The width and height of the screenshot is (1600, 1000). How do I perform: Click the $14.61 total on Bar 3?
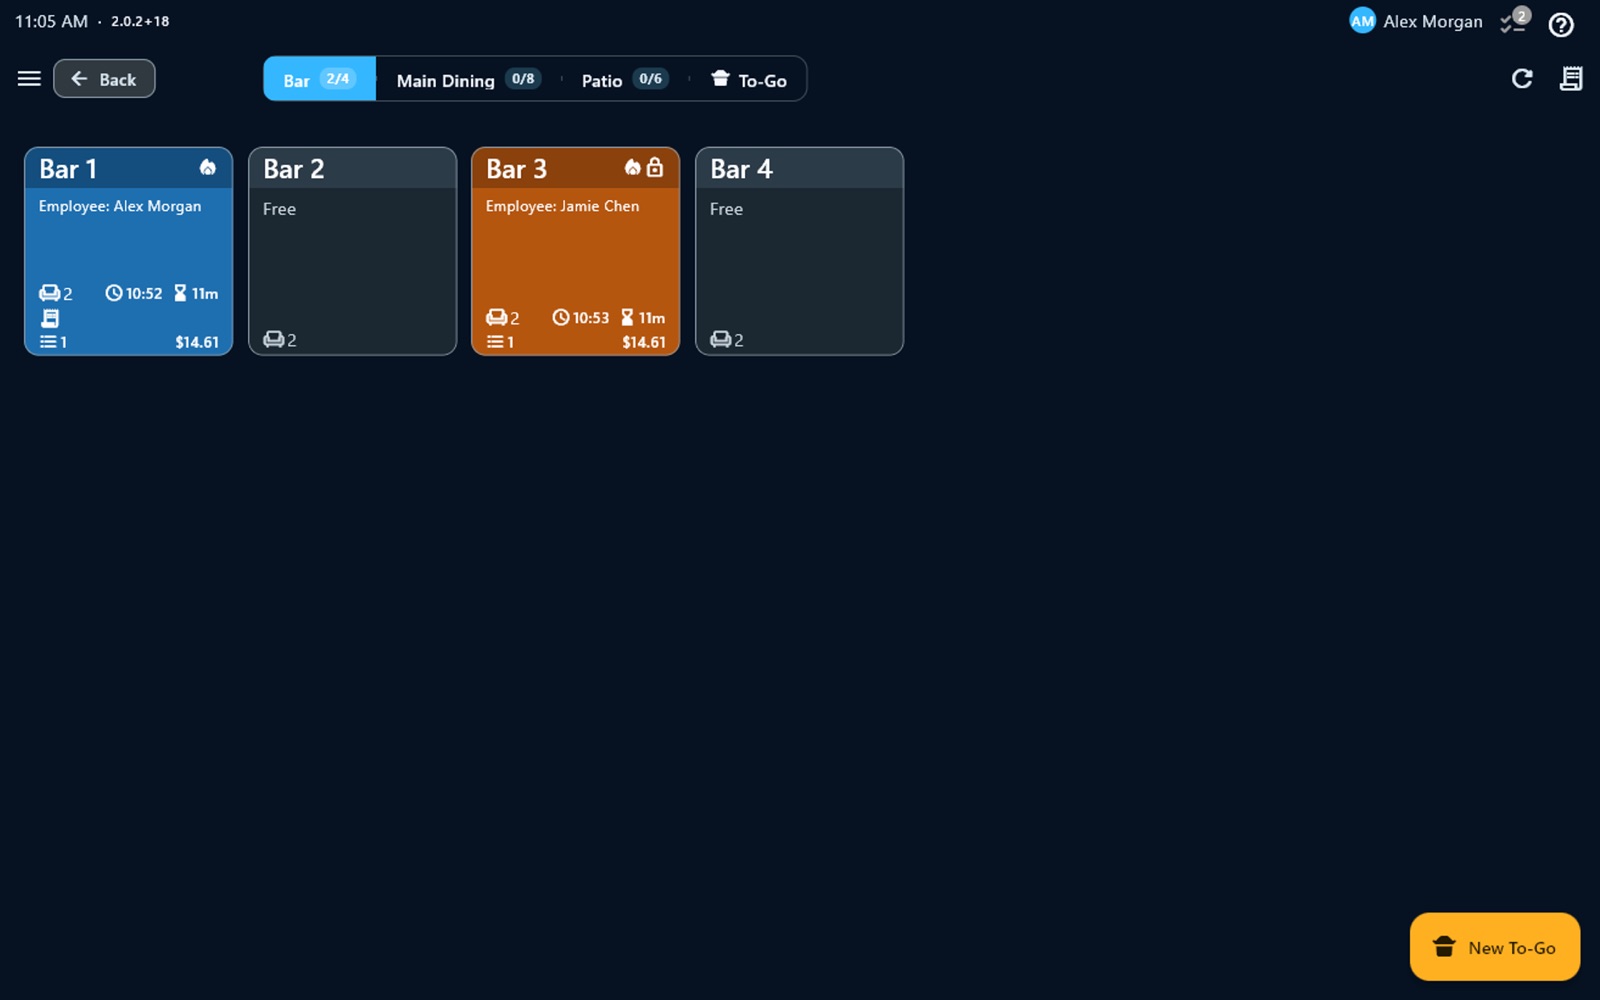tap(644, 342)
